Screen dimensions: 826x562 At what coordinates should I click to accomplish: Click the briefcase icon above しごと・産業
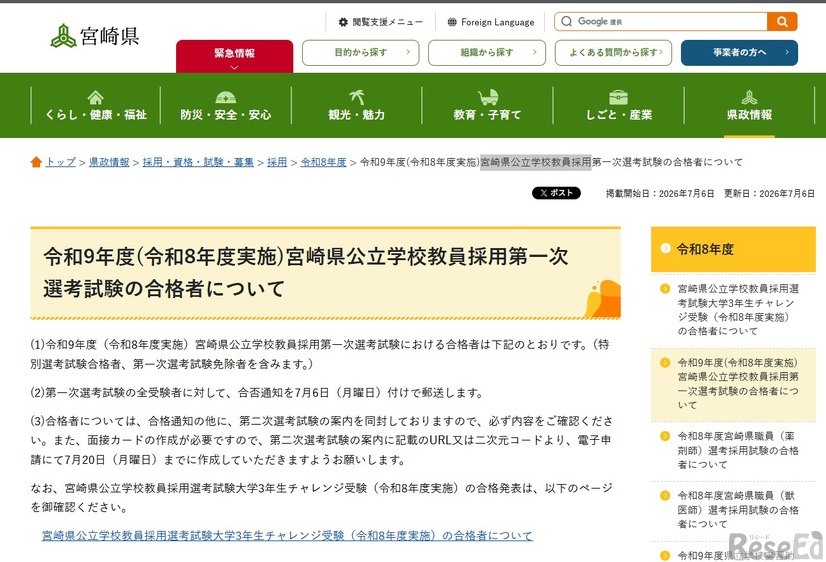[618, 97]
